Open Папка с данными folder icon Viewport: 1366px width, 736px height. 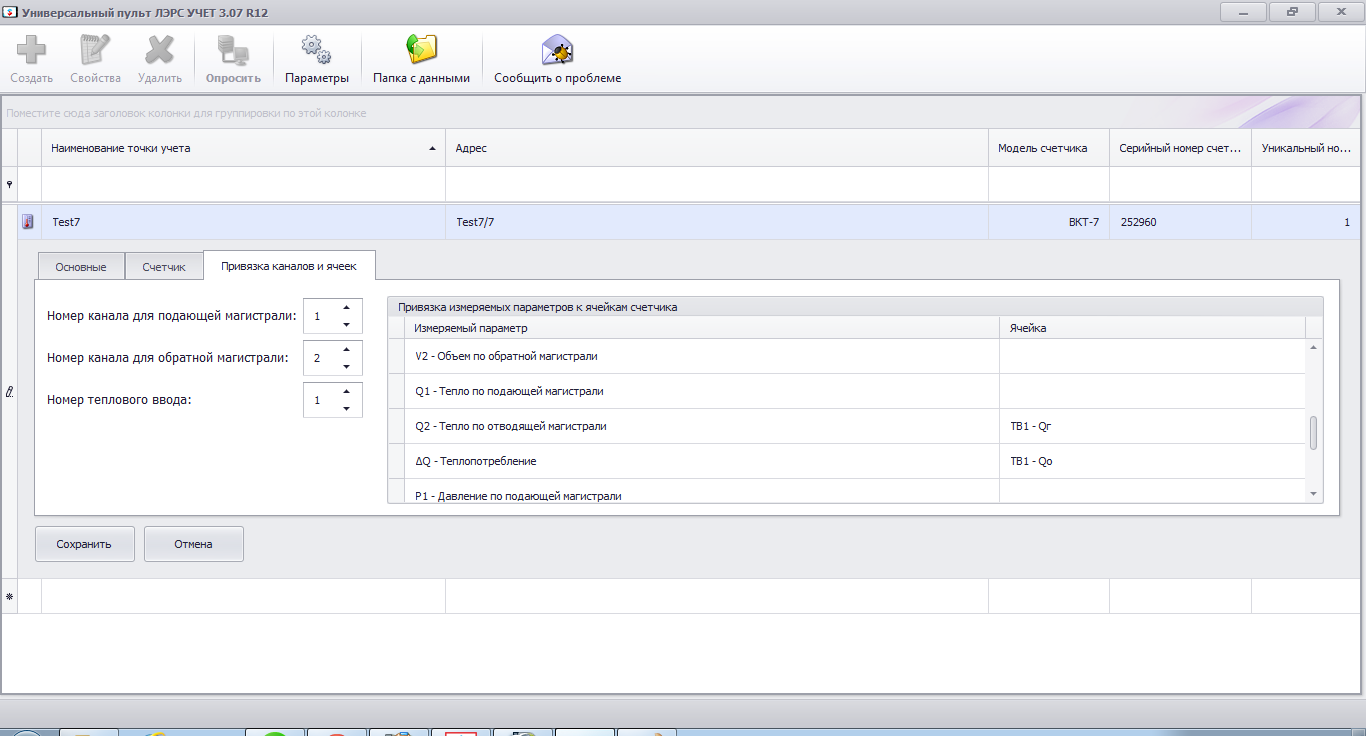pyautogui.click(x=421, y=50)
